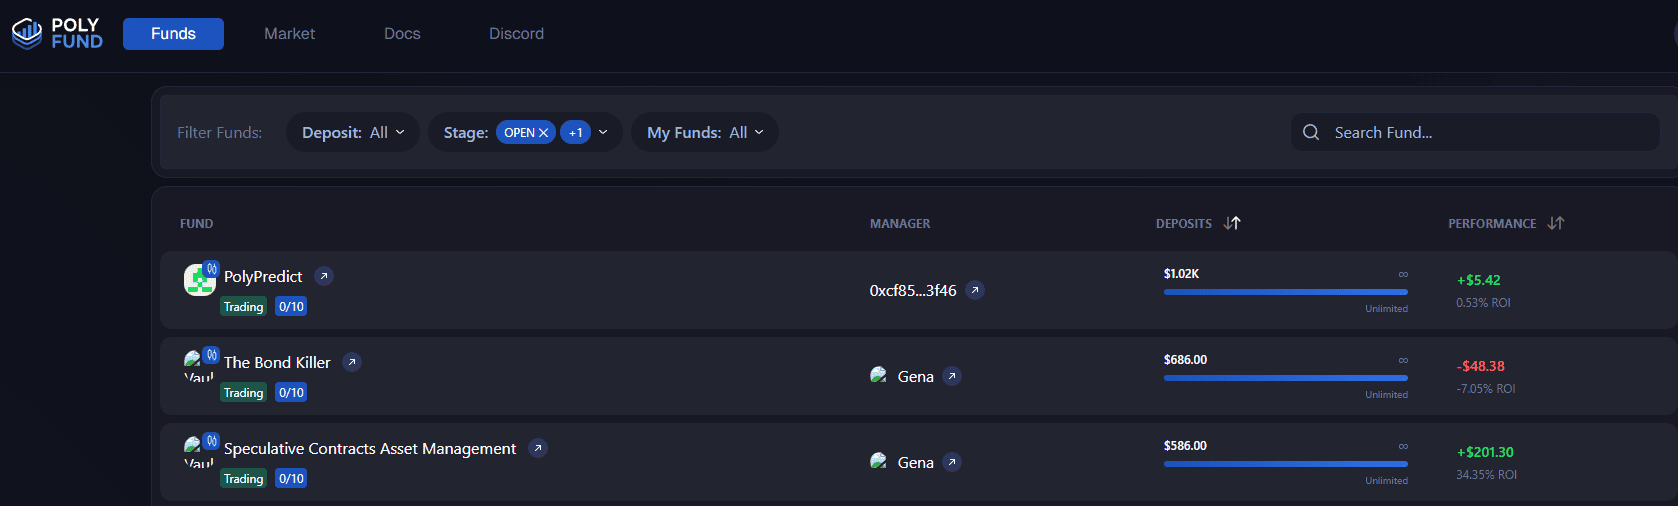This screenshot has height=506, width=1678.
Task: Open The Bond Killer external link arrow
Action: pyautogui.click(x=352, y=362)
